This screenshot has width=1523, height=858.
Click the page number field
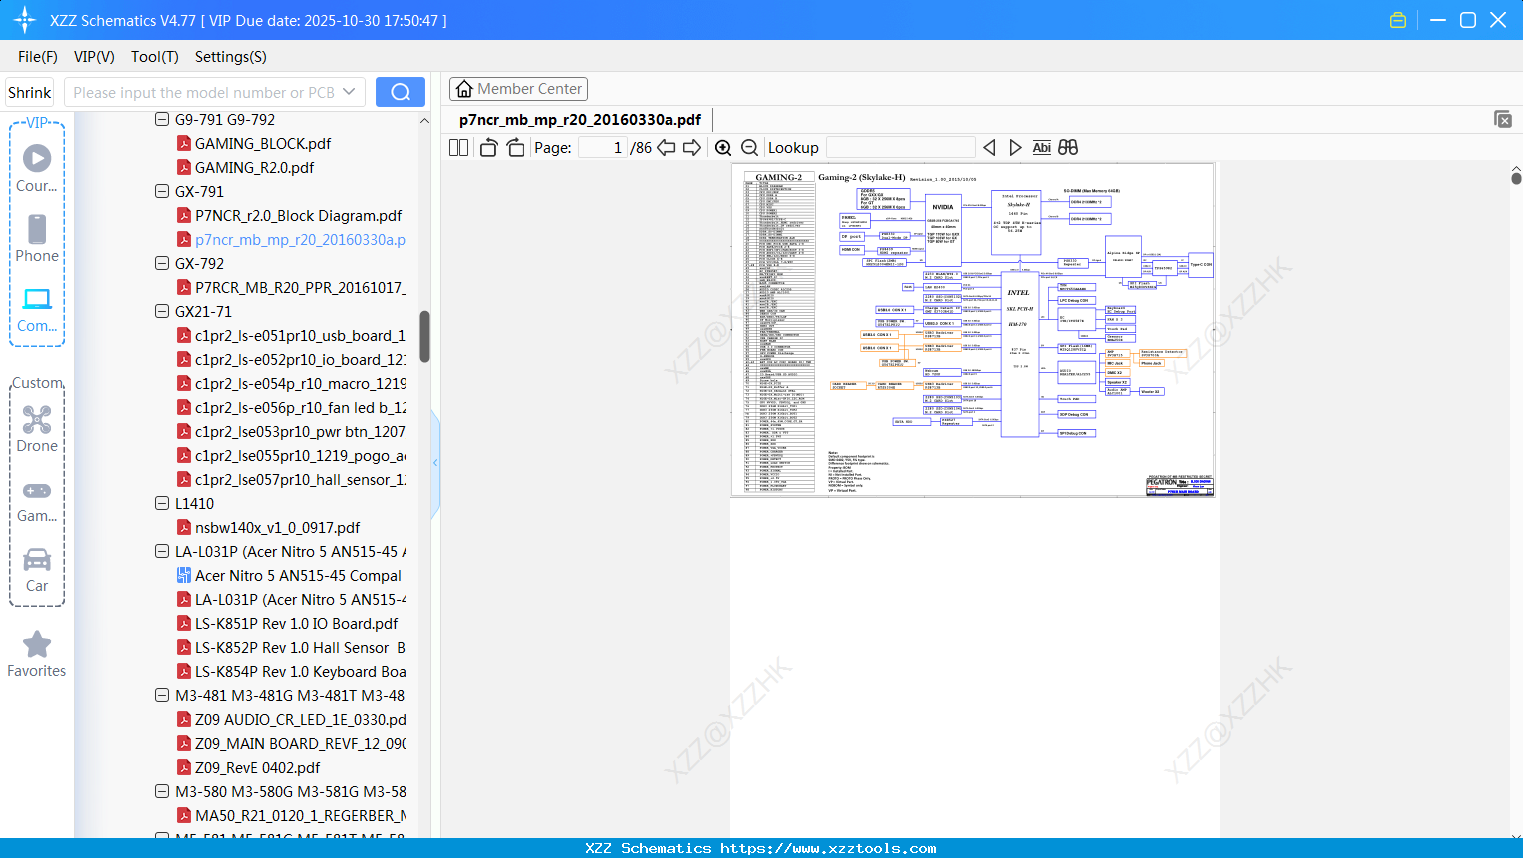[603, 148]
